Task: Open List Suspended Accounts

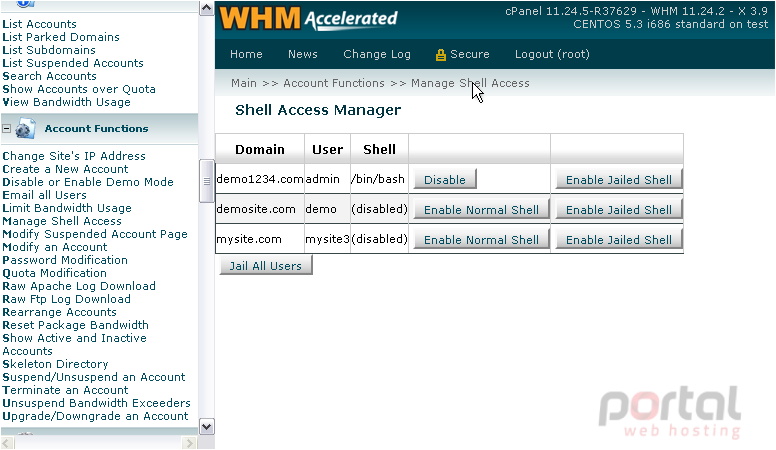Action: (73, 63)
